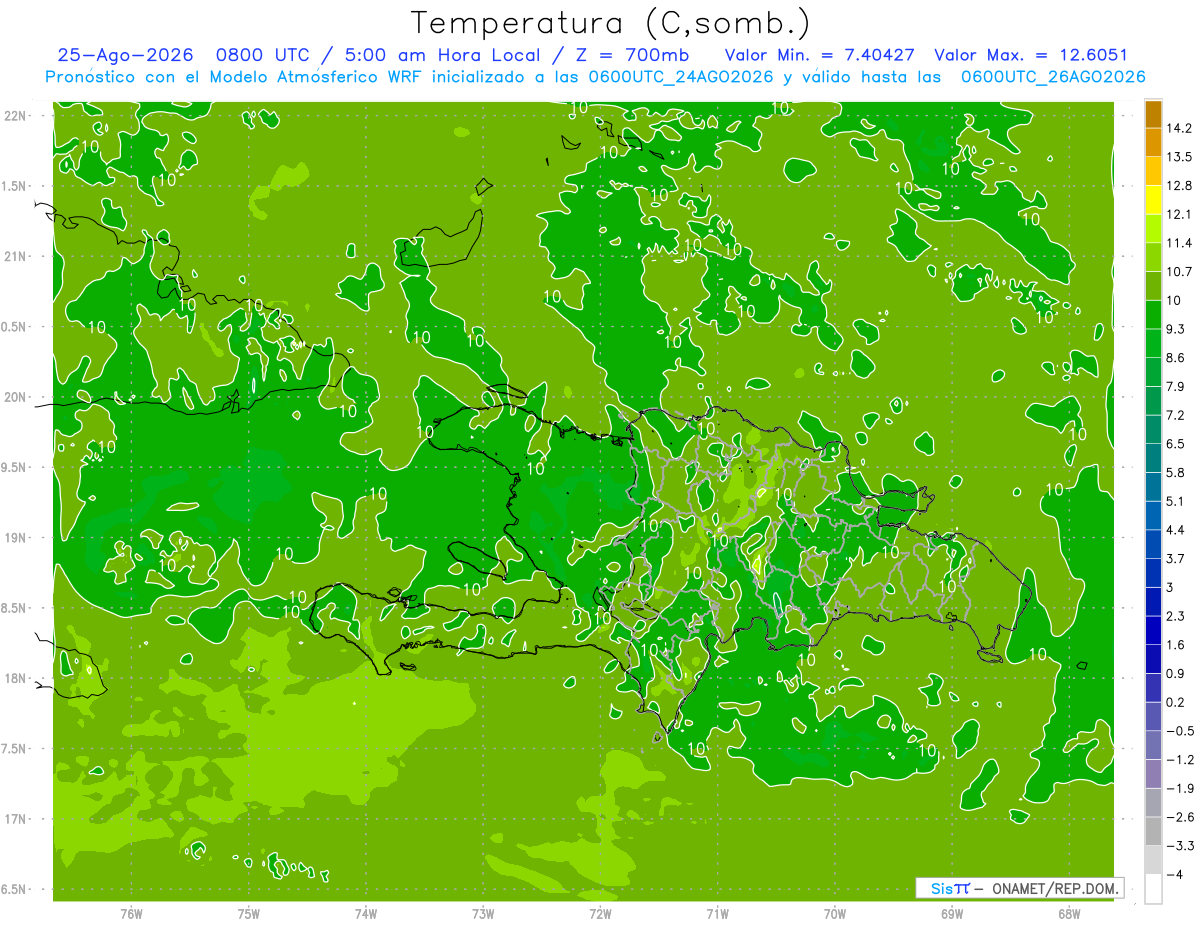The height and width of the screenshot is (927, 1200).
Task: Click the '71W' longitude axis label
Action: (717, 915)
